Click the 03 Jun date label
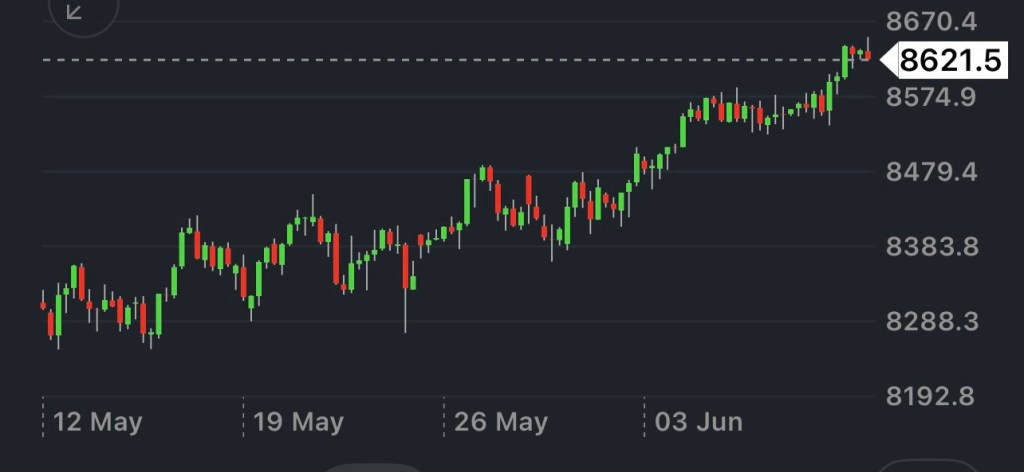 point(698,422)
